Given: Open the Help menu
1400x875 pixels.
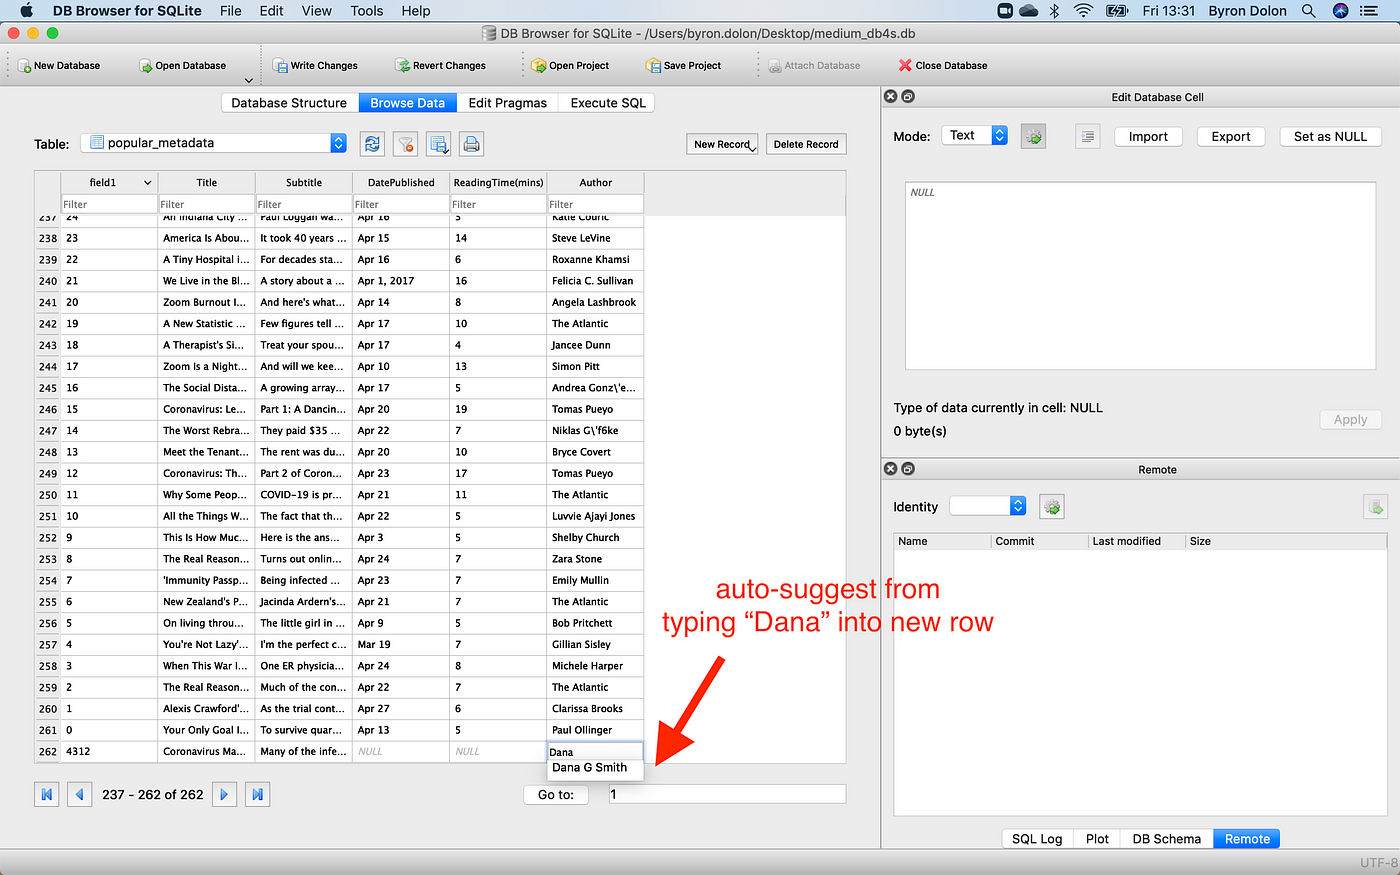Looking at the screenshot, I should point(416,11).
